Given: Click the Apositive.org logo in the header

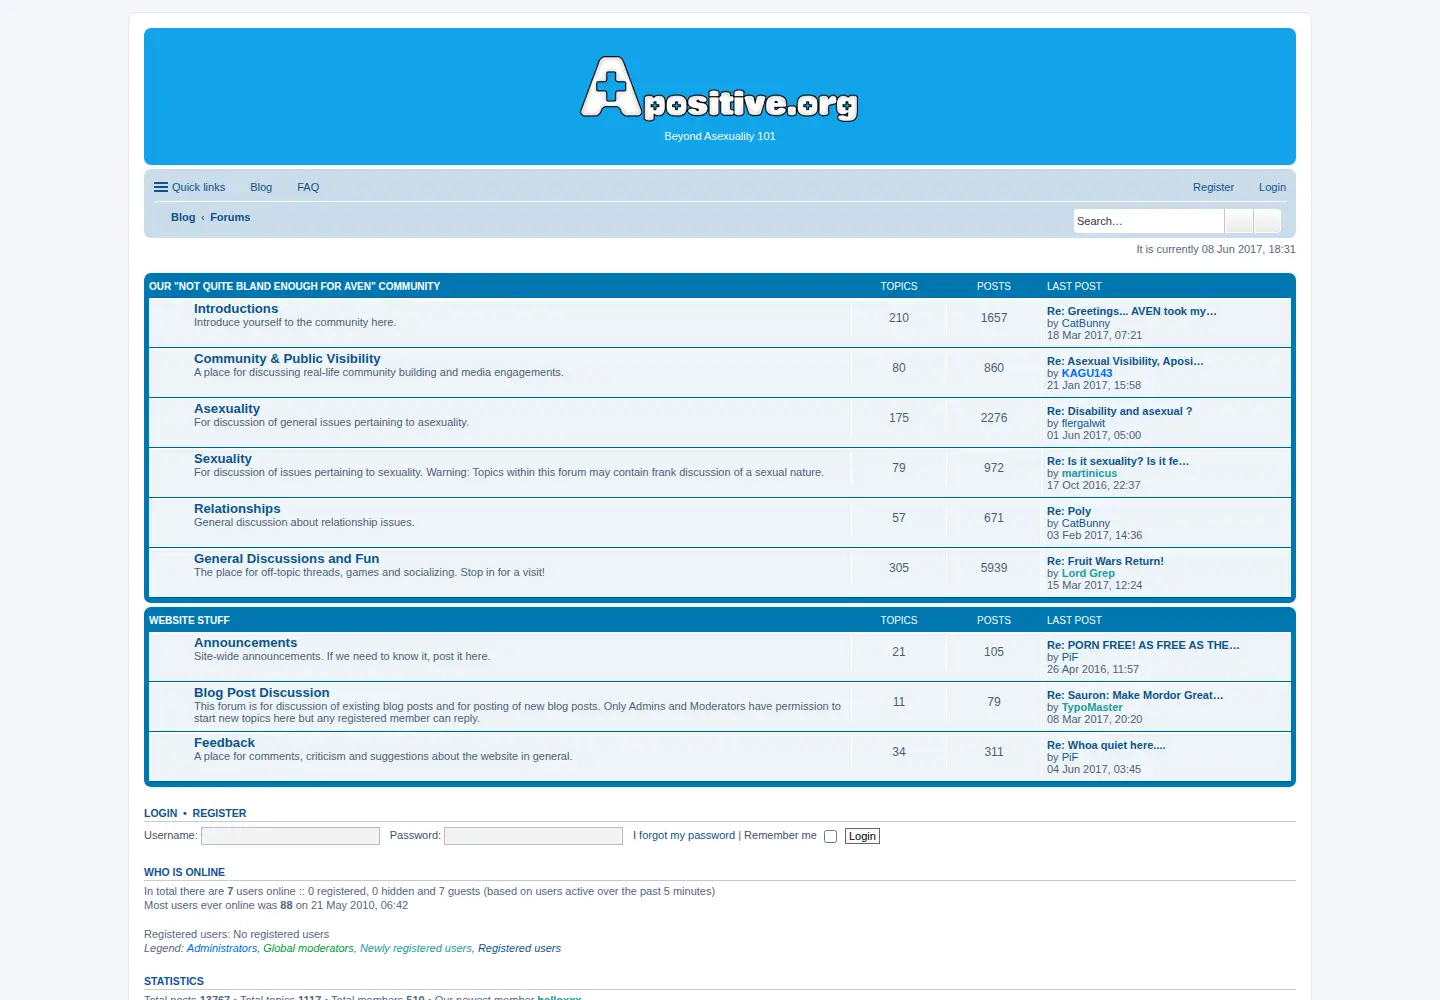Looking at the screenshot, I should pyautogui.click(x=719, y=89).
